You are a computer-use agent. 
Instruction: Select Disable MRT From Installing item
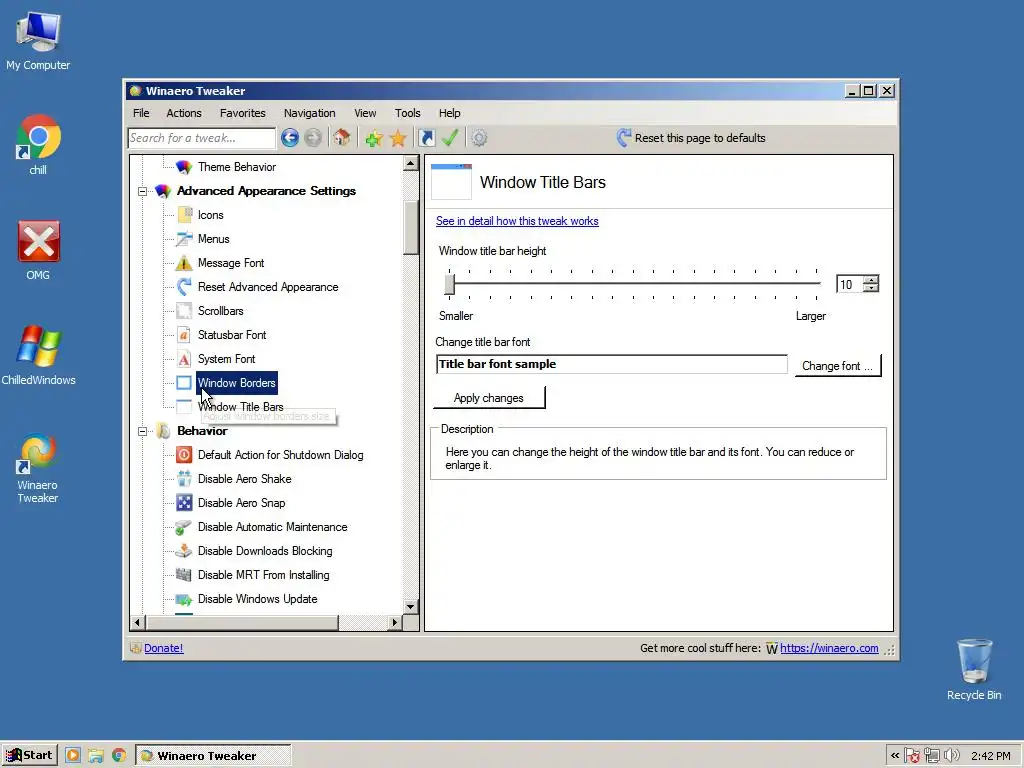[263, 575]
